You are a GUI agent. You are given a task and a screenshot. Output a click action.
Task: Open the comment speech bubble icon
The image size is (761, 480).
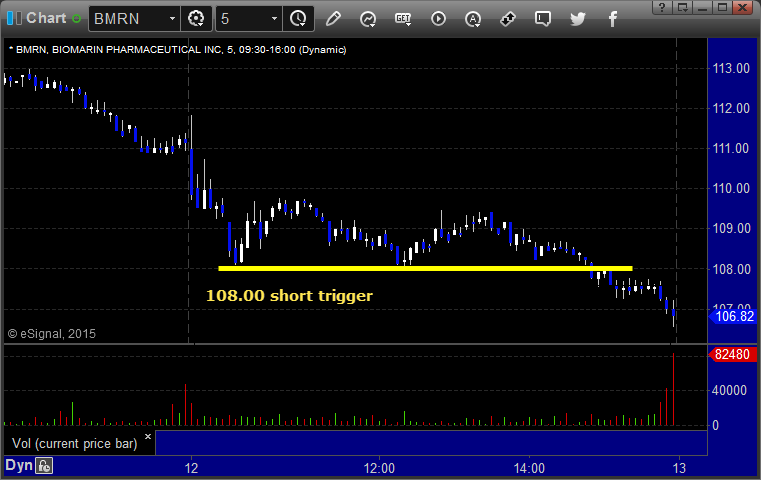click(x=543, y=19)
